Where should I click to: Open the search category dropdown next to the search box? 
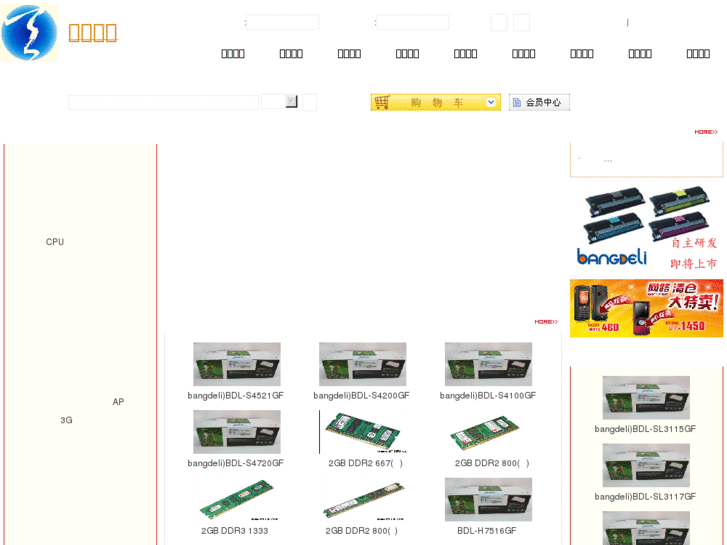(280, 102)
